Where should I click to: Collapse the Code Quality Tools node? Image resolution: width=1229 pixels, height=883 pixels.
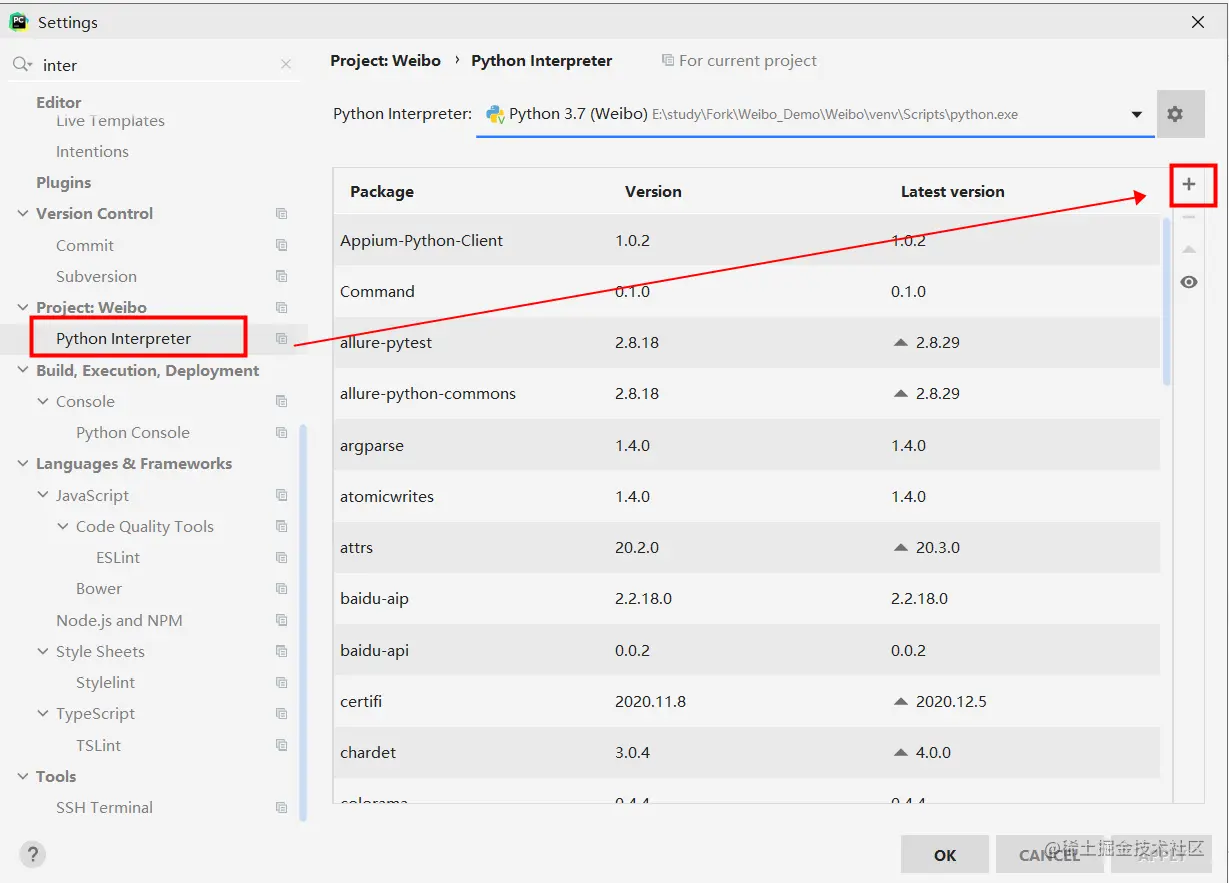(x=63, y=526)
